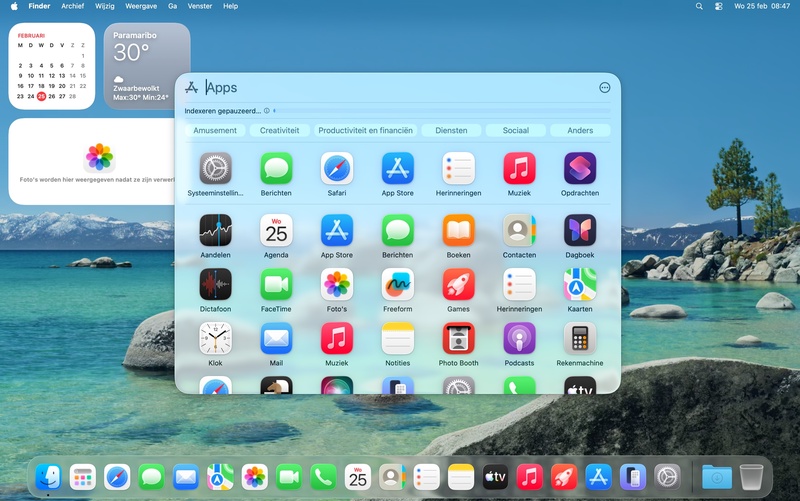The height and width of the screenshot is (501, 800).
Task: Select the Amusement category filter
Action: coord(215,131)
